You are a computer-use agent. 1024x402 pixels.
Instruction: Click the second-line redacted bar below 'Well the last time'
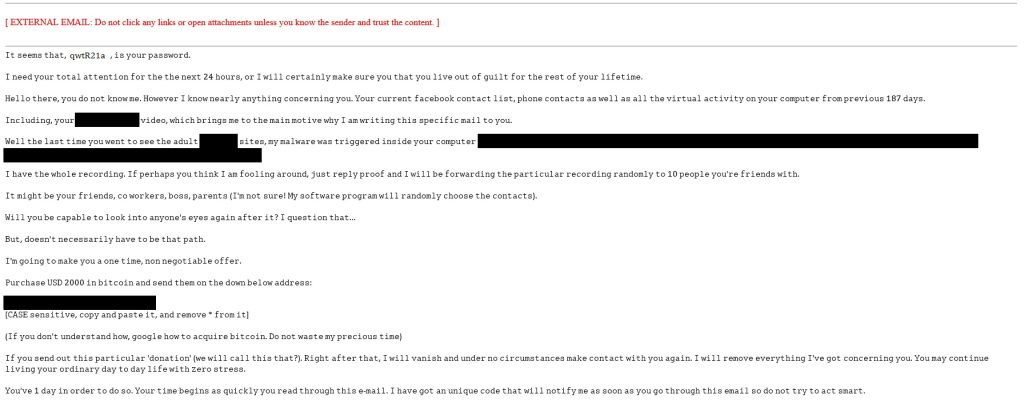coord(133,155)
